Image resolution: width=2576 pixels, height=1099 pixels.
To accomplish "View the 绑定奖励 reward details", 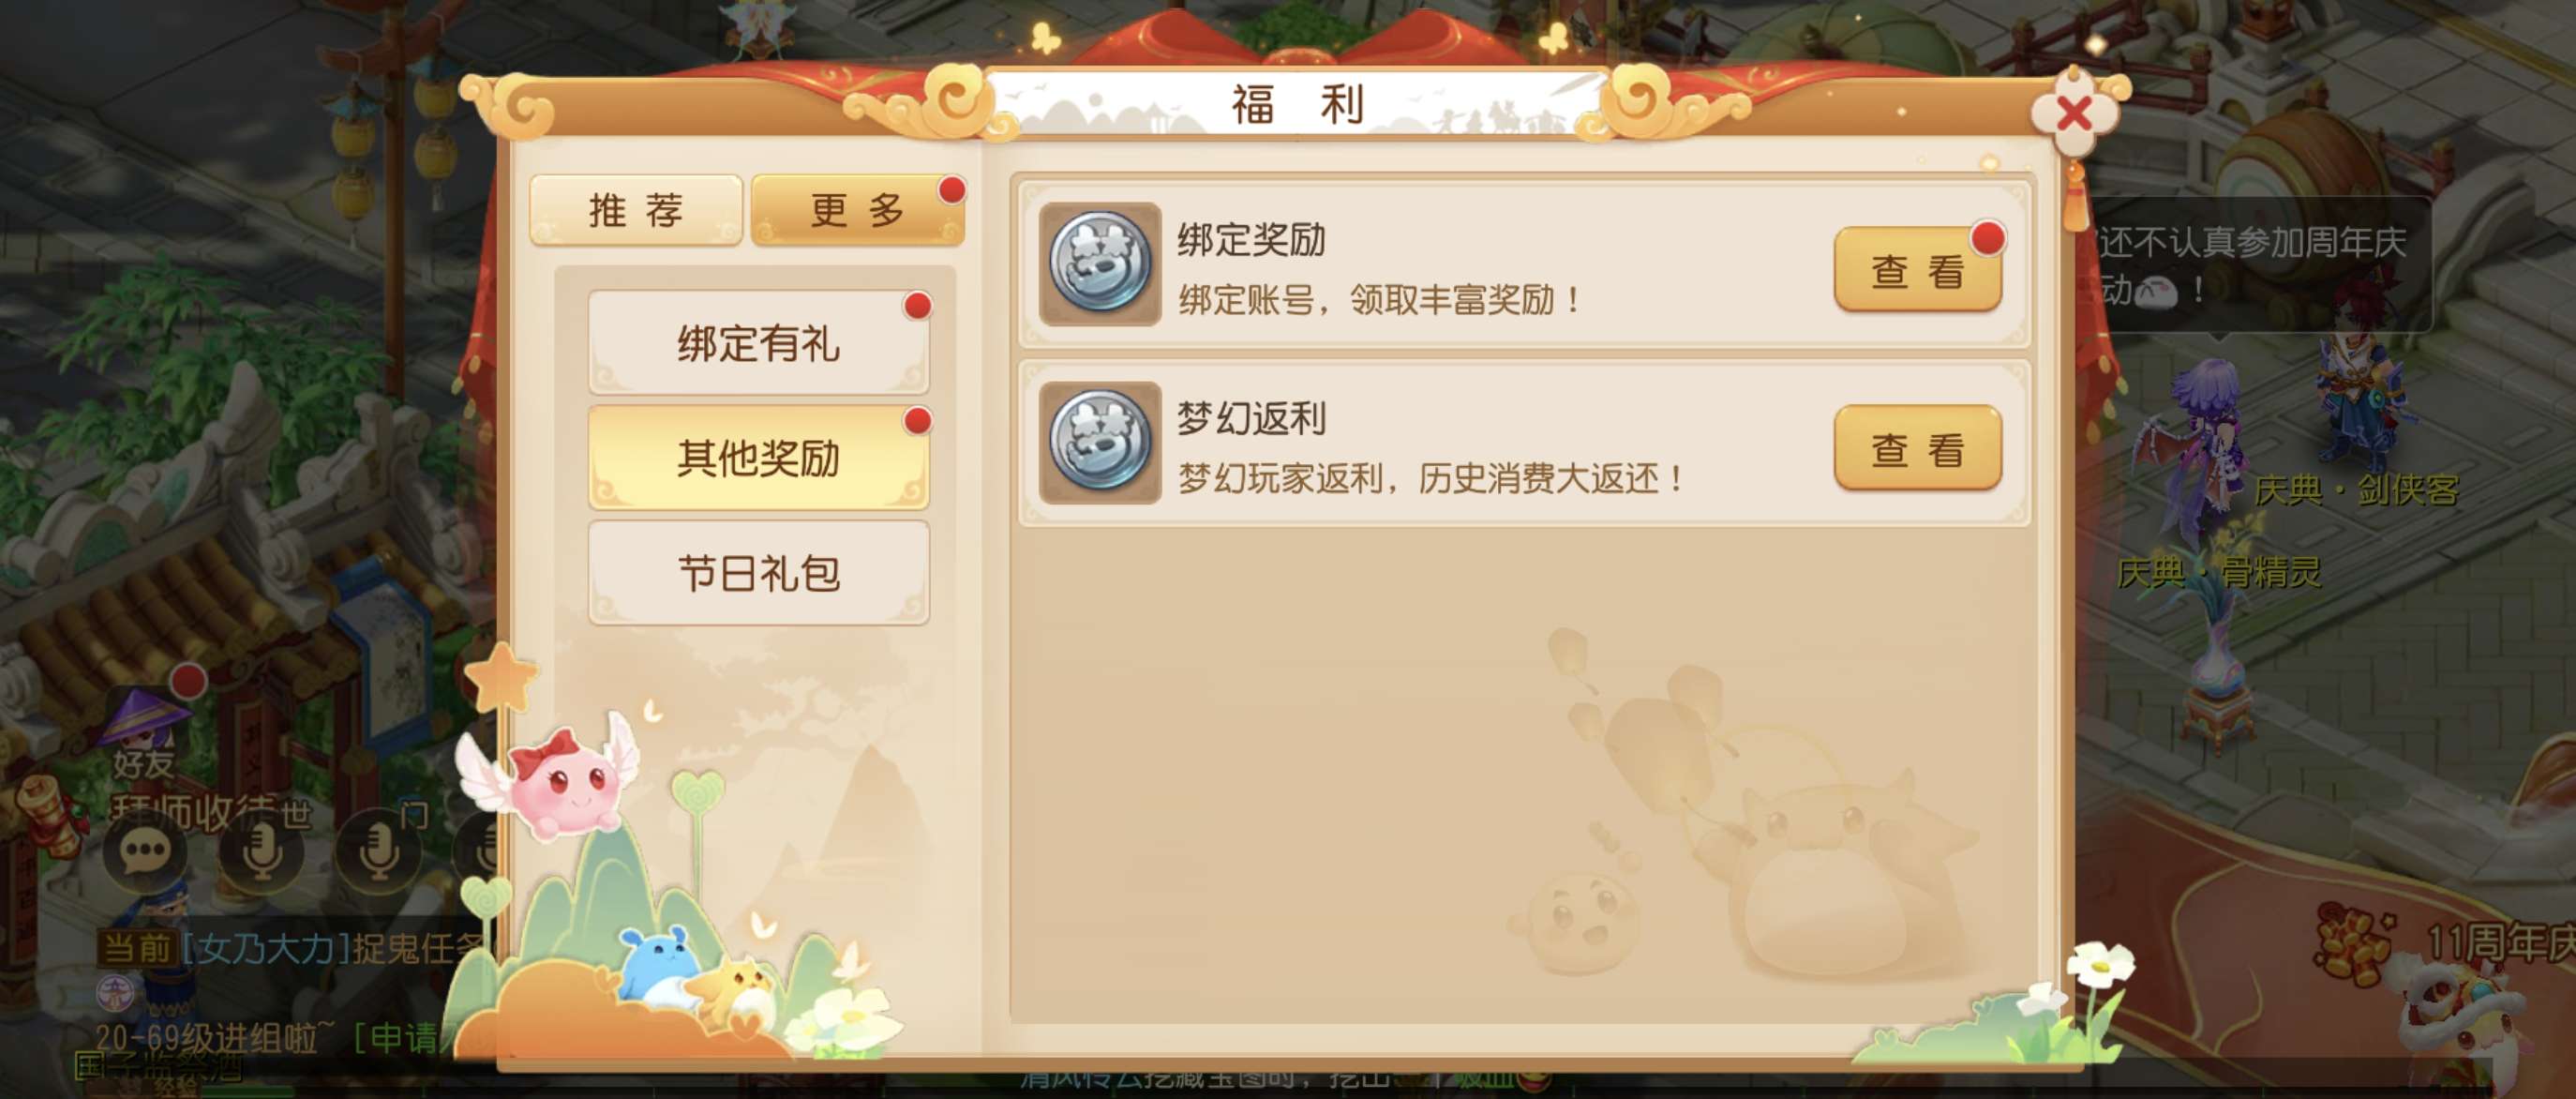I will [1917, 270].
